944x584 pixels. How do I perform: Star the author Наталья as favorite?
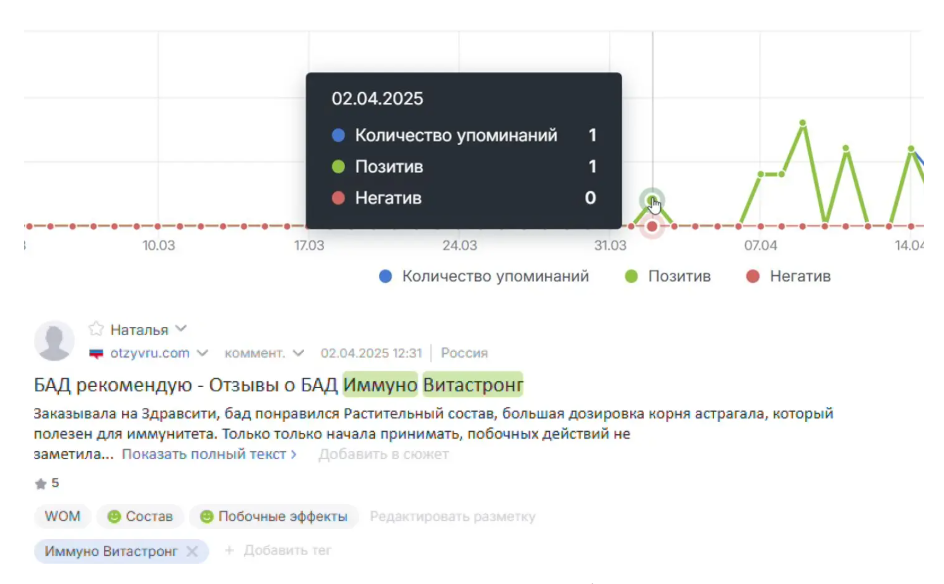point(96,329)
